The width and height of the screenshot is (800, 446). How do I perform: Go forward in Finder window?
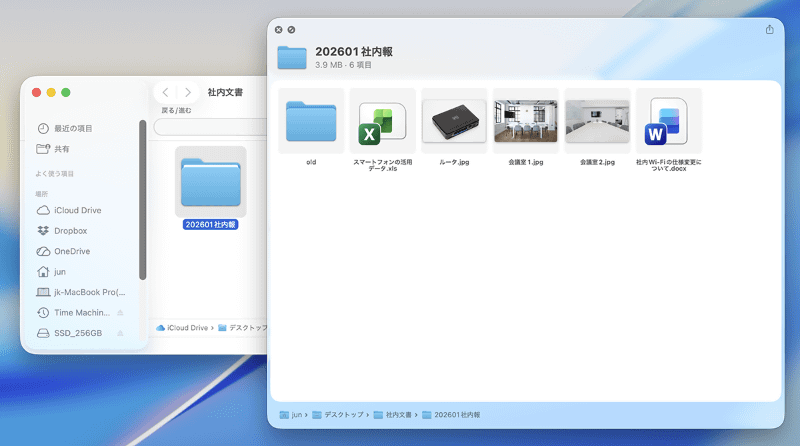tap(188, 92)
